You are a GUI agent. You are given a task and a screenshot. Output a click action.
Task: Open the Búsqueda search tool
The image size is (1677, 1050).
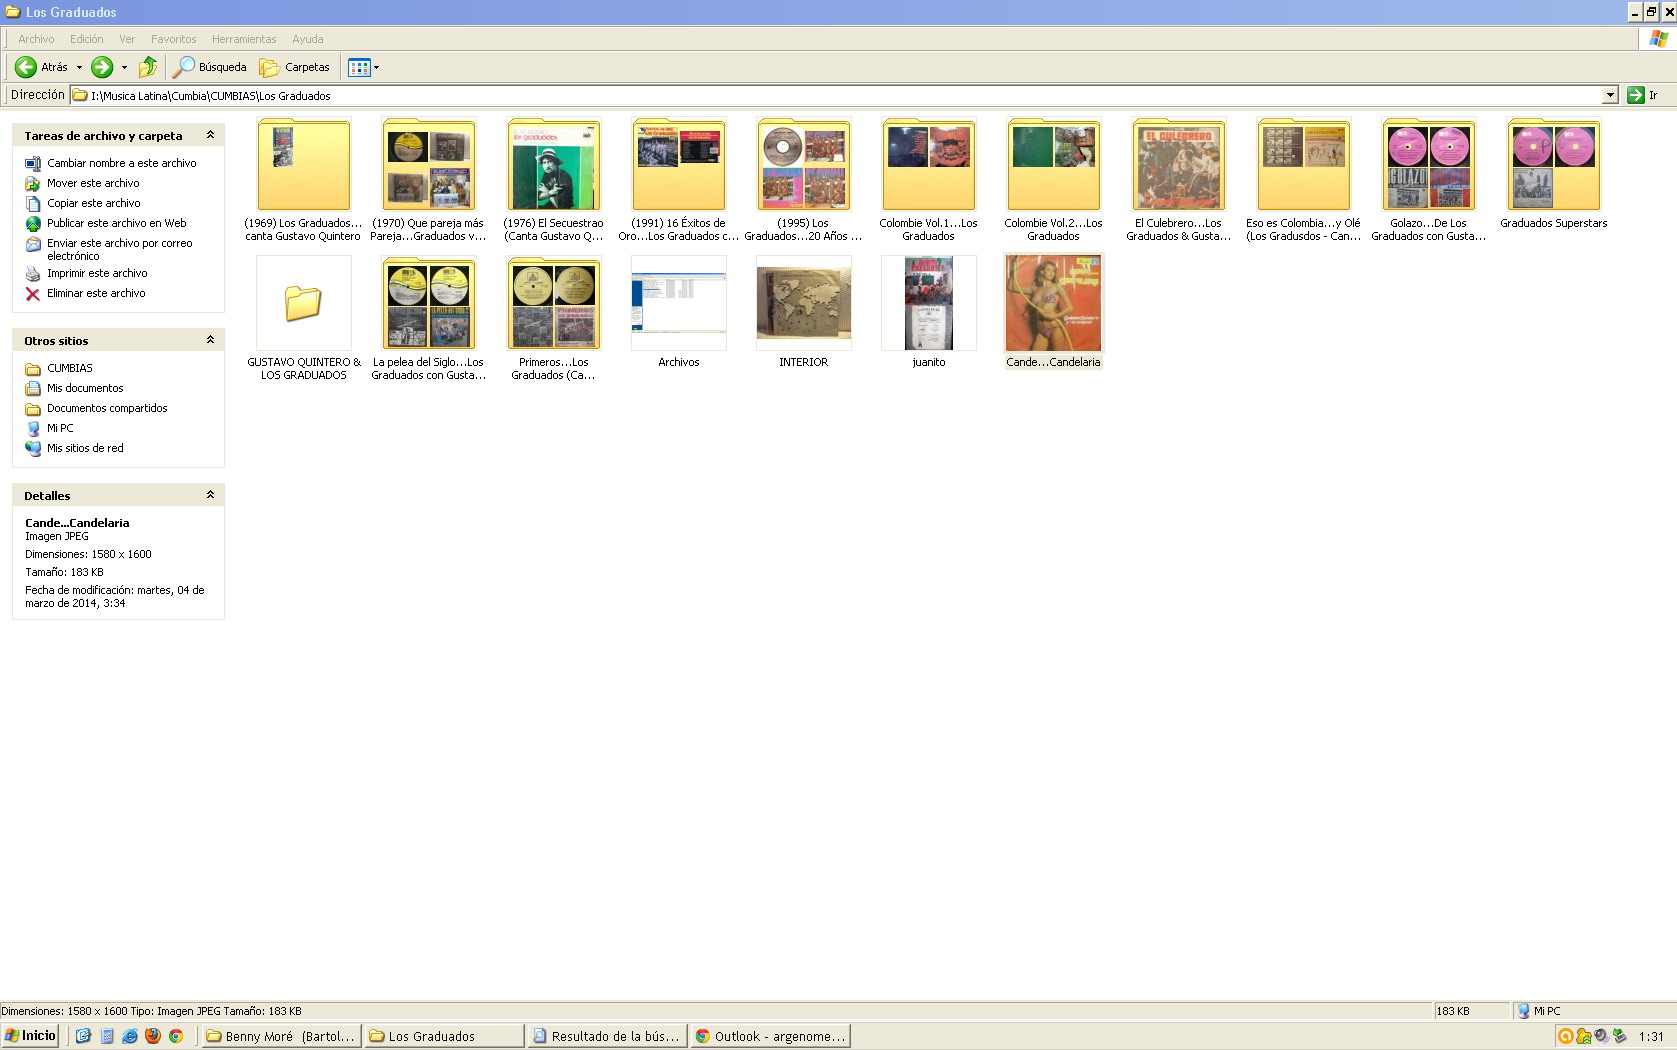pos(210,67)
